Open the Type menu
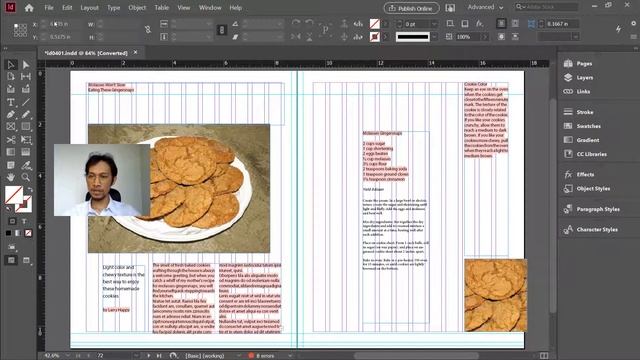The image size is (640, 360). pos(113,8)
